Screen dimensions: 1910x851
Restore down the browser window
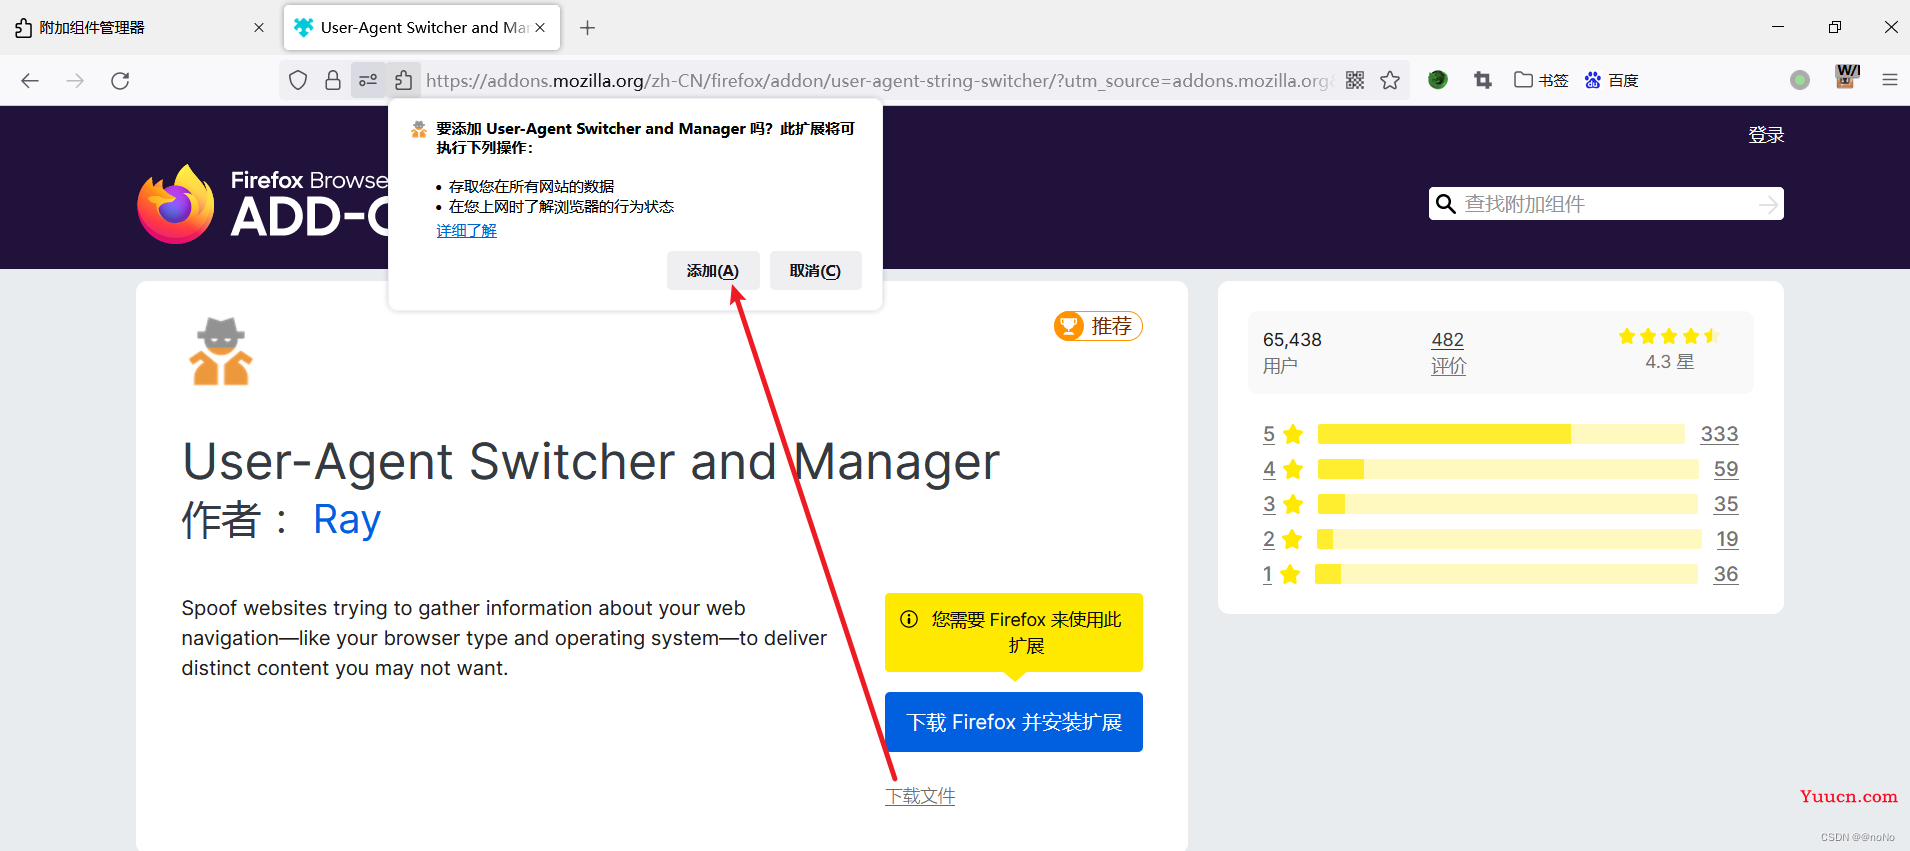click(1834, 27)
